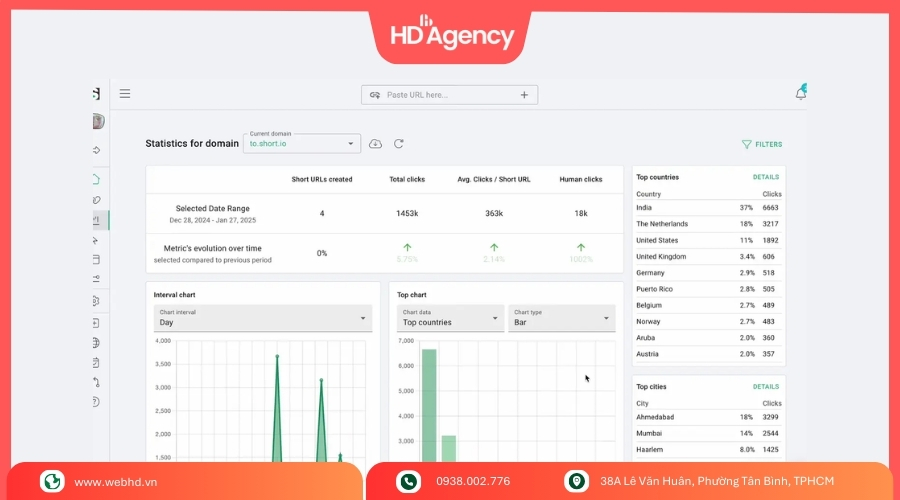This screenshot has width=900, height=500.
Task: Click the highlighted statistics icon in sidebar
Action: (96, 220)
